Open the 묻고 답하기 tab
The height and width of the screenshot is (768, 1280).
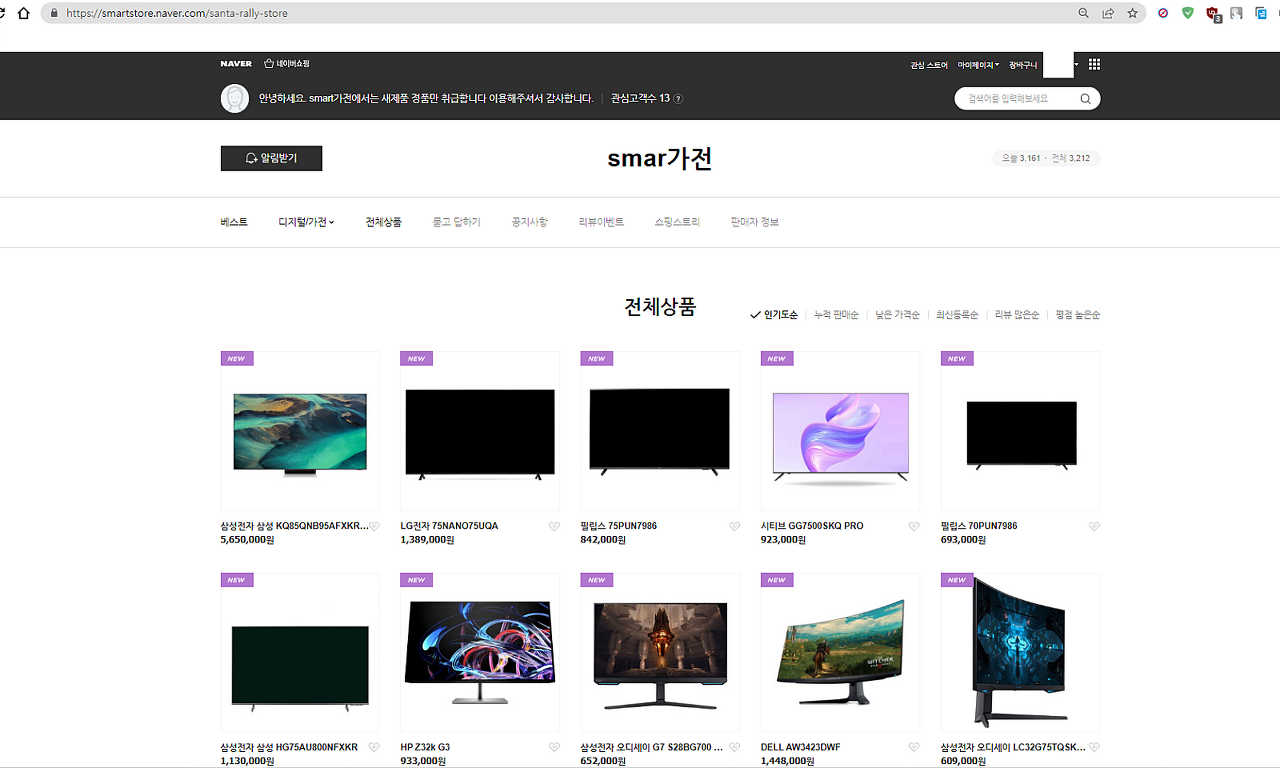pyautogui.click(x=456, y=222)
